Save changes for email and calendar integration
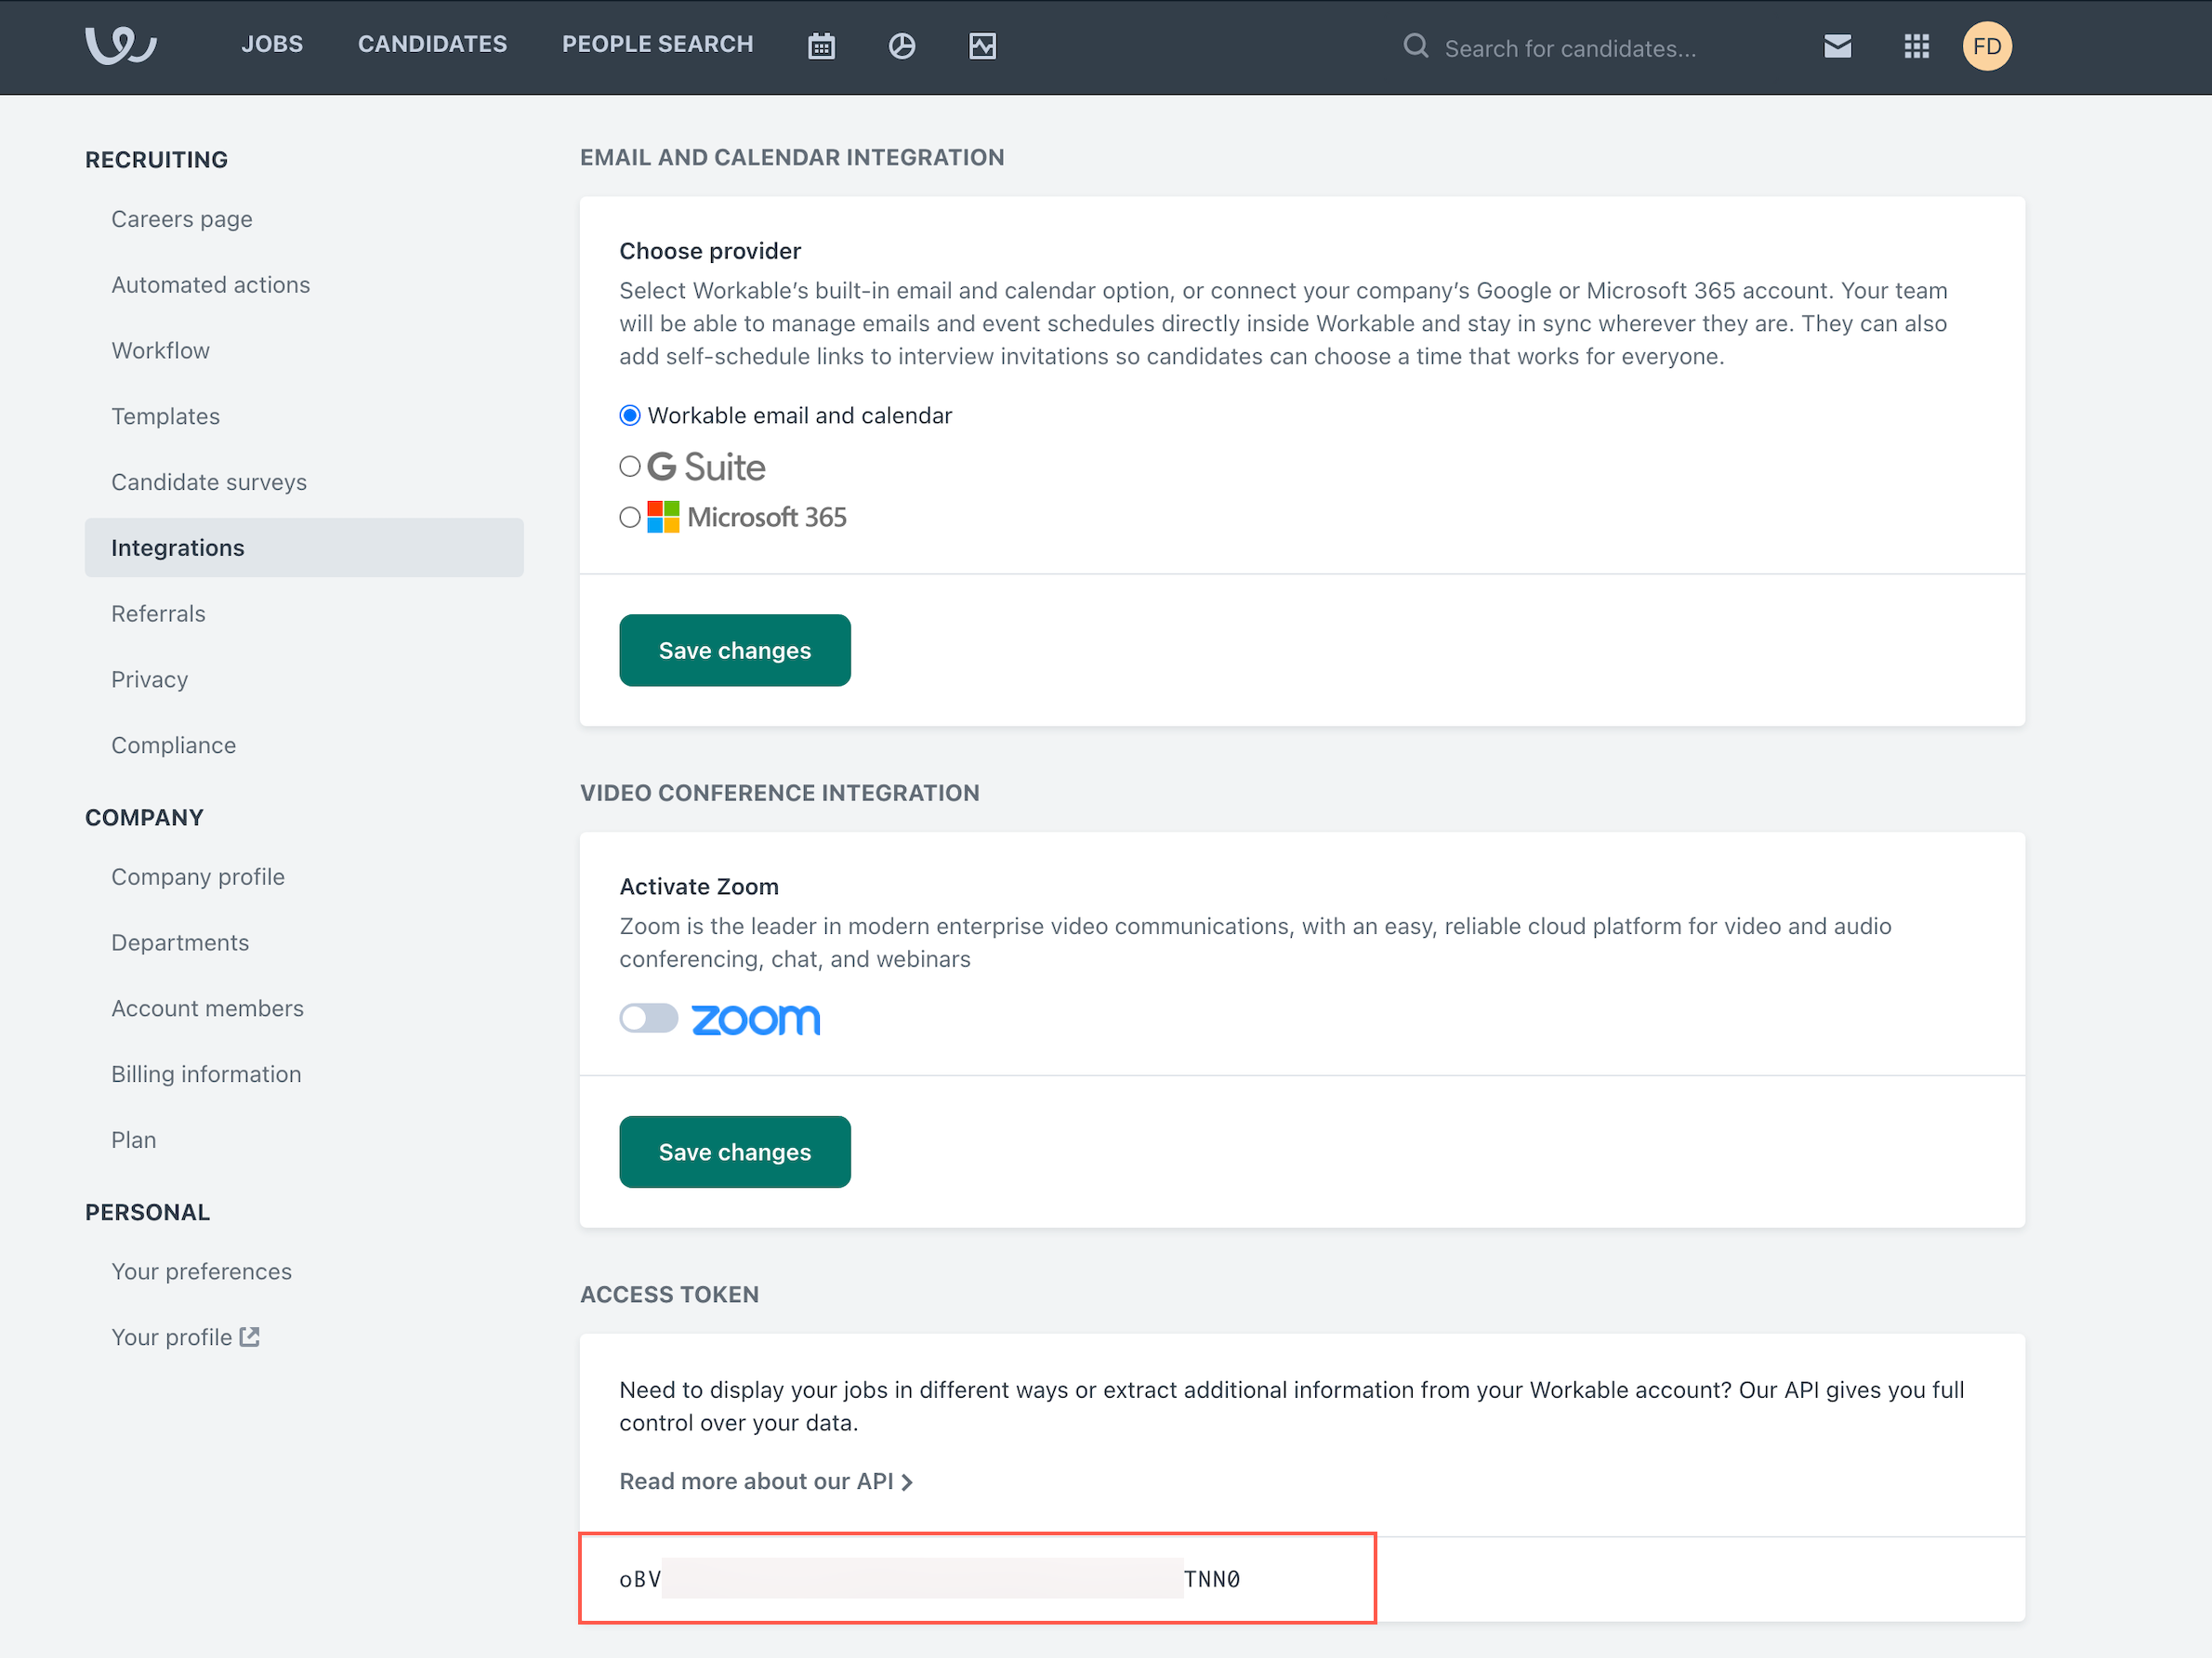The width and height of the screenshot is (2212, 1658). [735, 650]
